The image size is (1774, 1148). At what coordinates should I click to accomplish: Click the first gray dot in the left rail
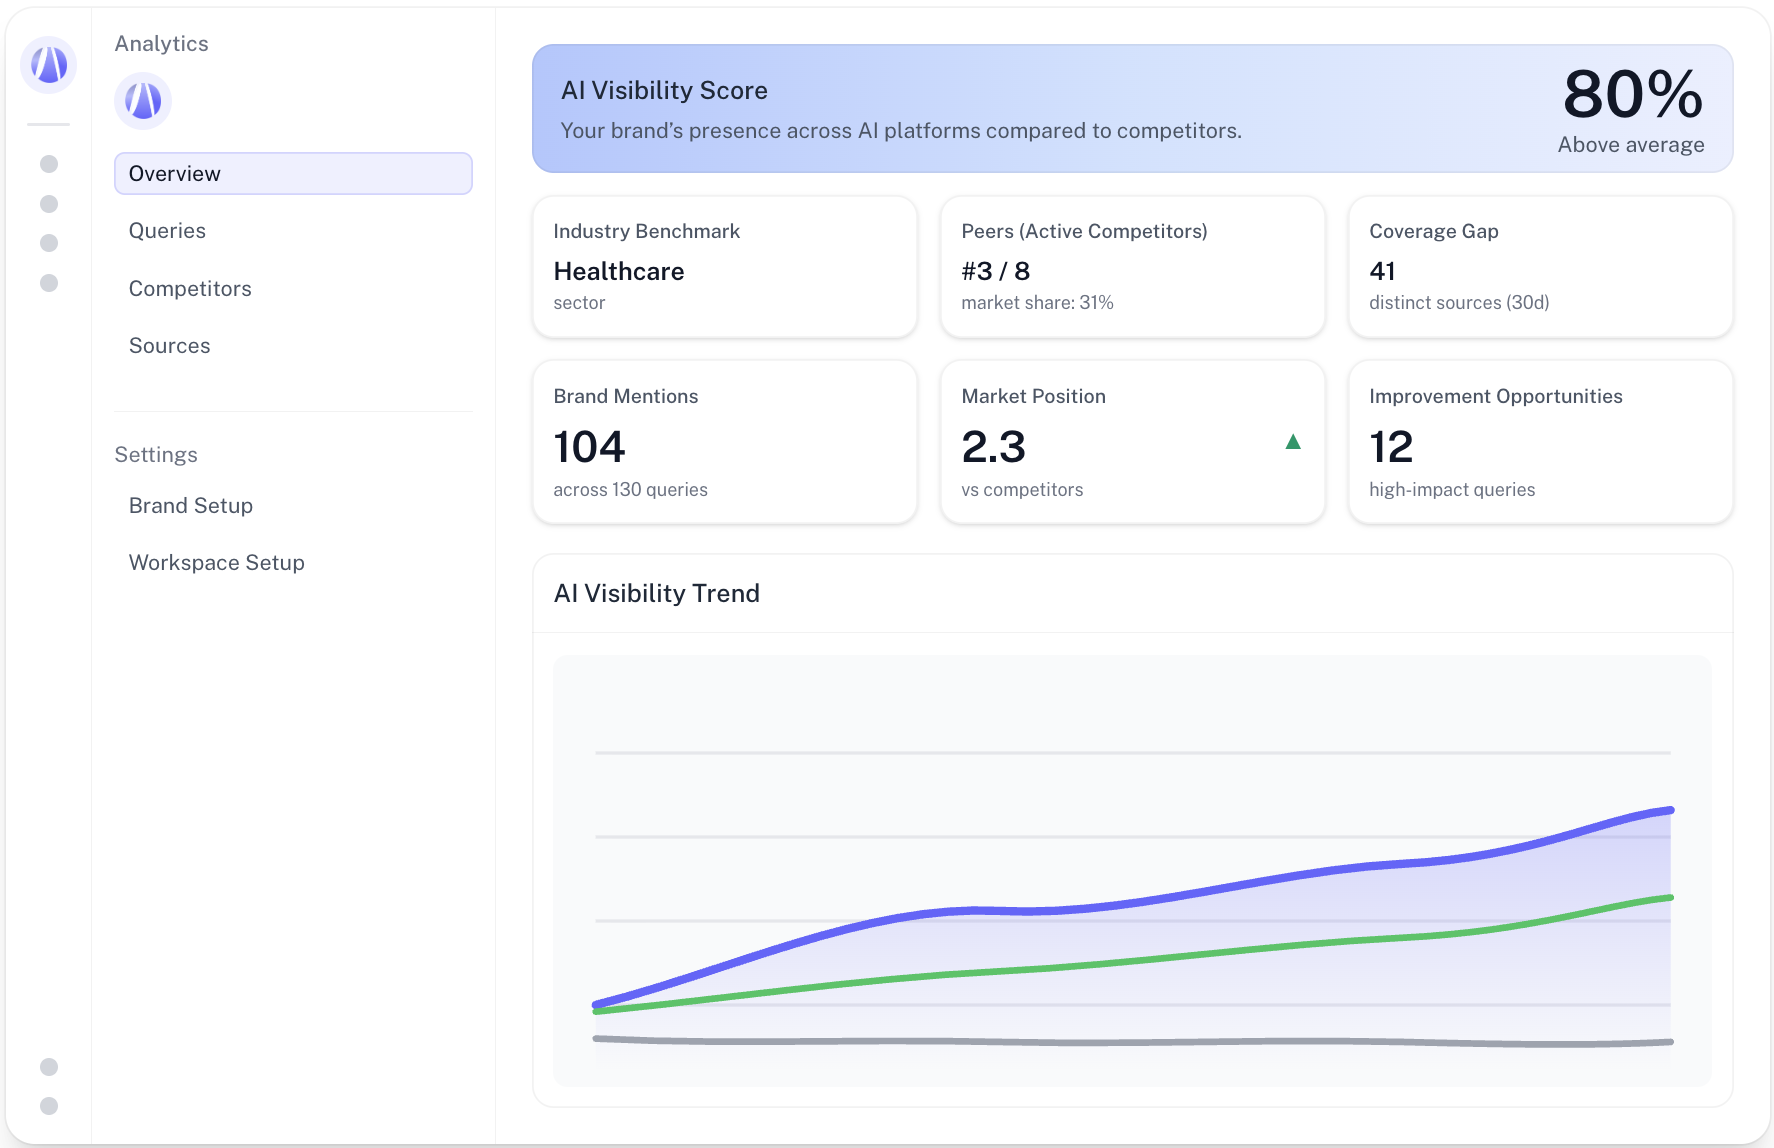pyautogui.click(x=49, y=164)
